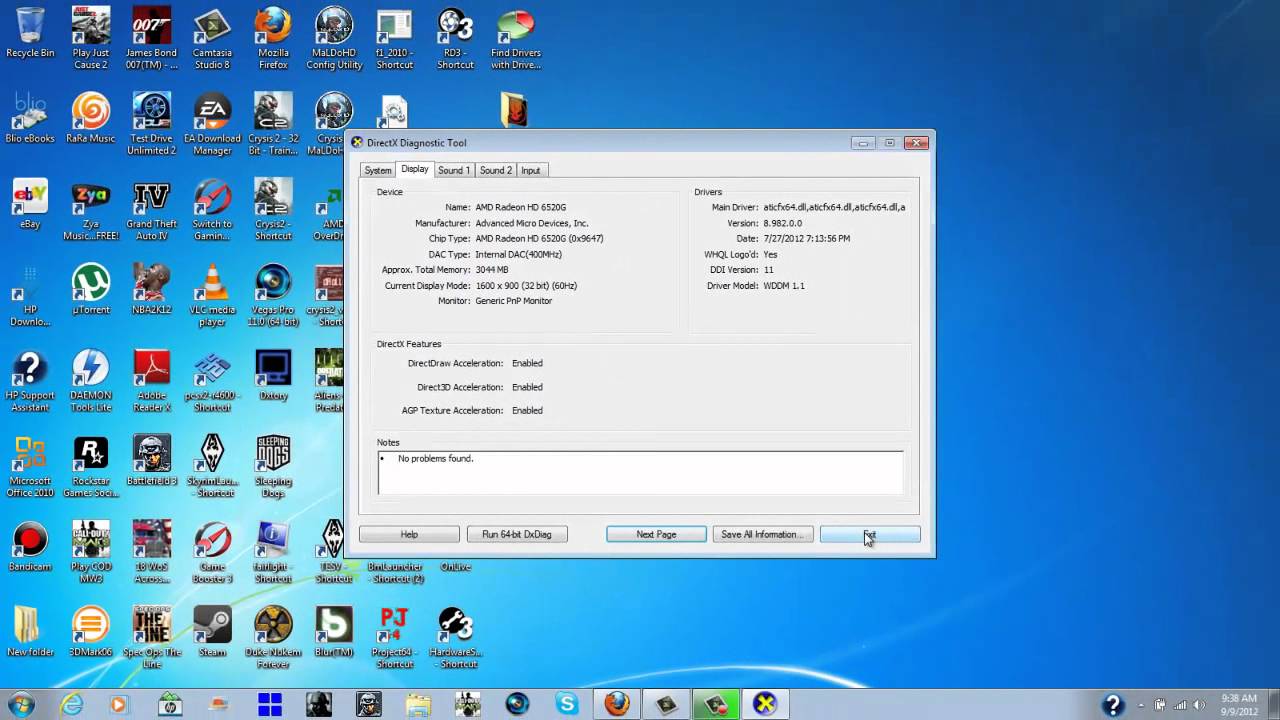The image size is (1280, 720).
Task: Click the Run 64-bit DxDiag button
Action: click(516, 535)
